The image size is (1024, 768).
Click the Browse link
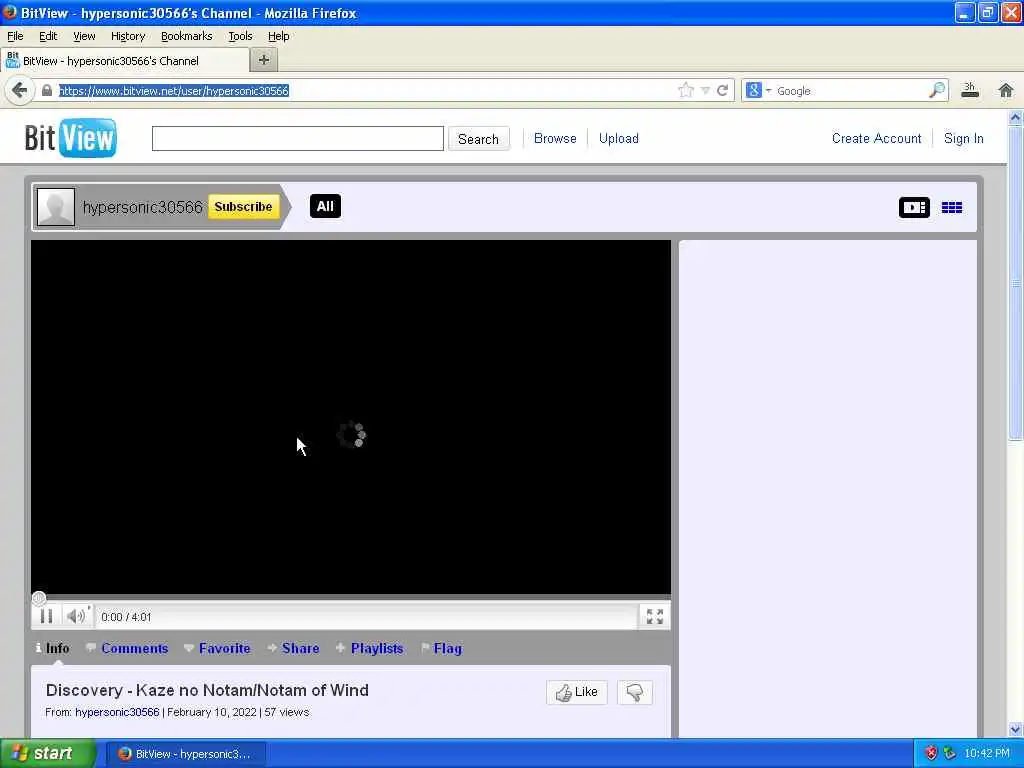pos(555,138)
